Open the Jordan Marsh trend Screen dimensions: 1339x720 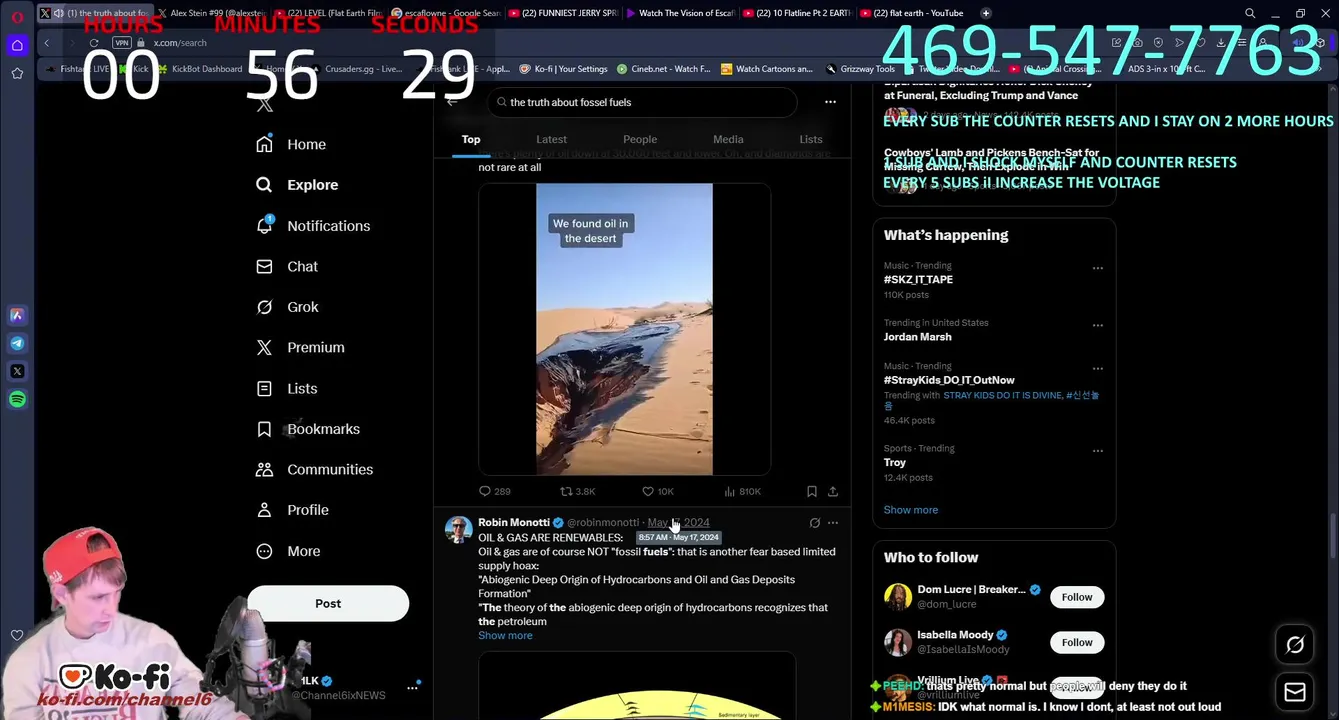tap(917, 337)
